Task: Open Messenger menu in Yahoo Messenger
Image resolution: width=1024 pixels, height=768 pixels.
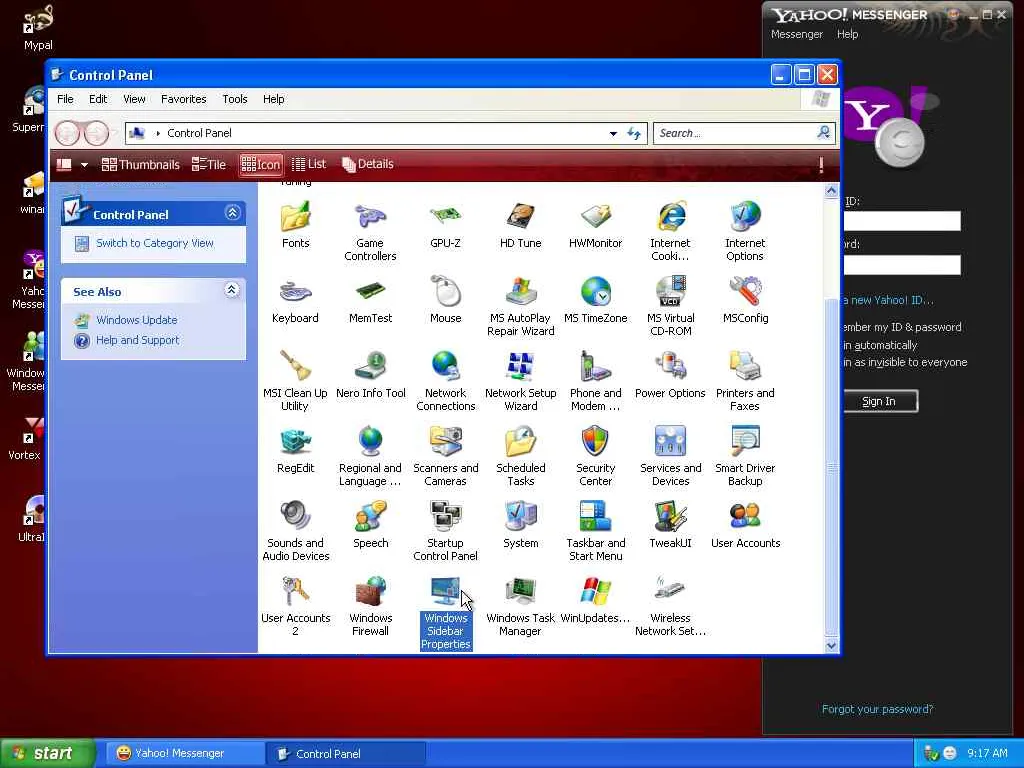Action: click(x=797, y=34)
